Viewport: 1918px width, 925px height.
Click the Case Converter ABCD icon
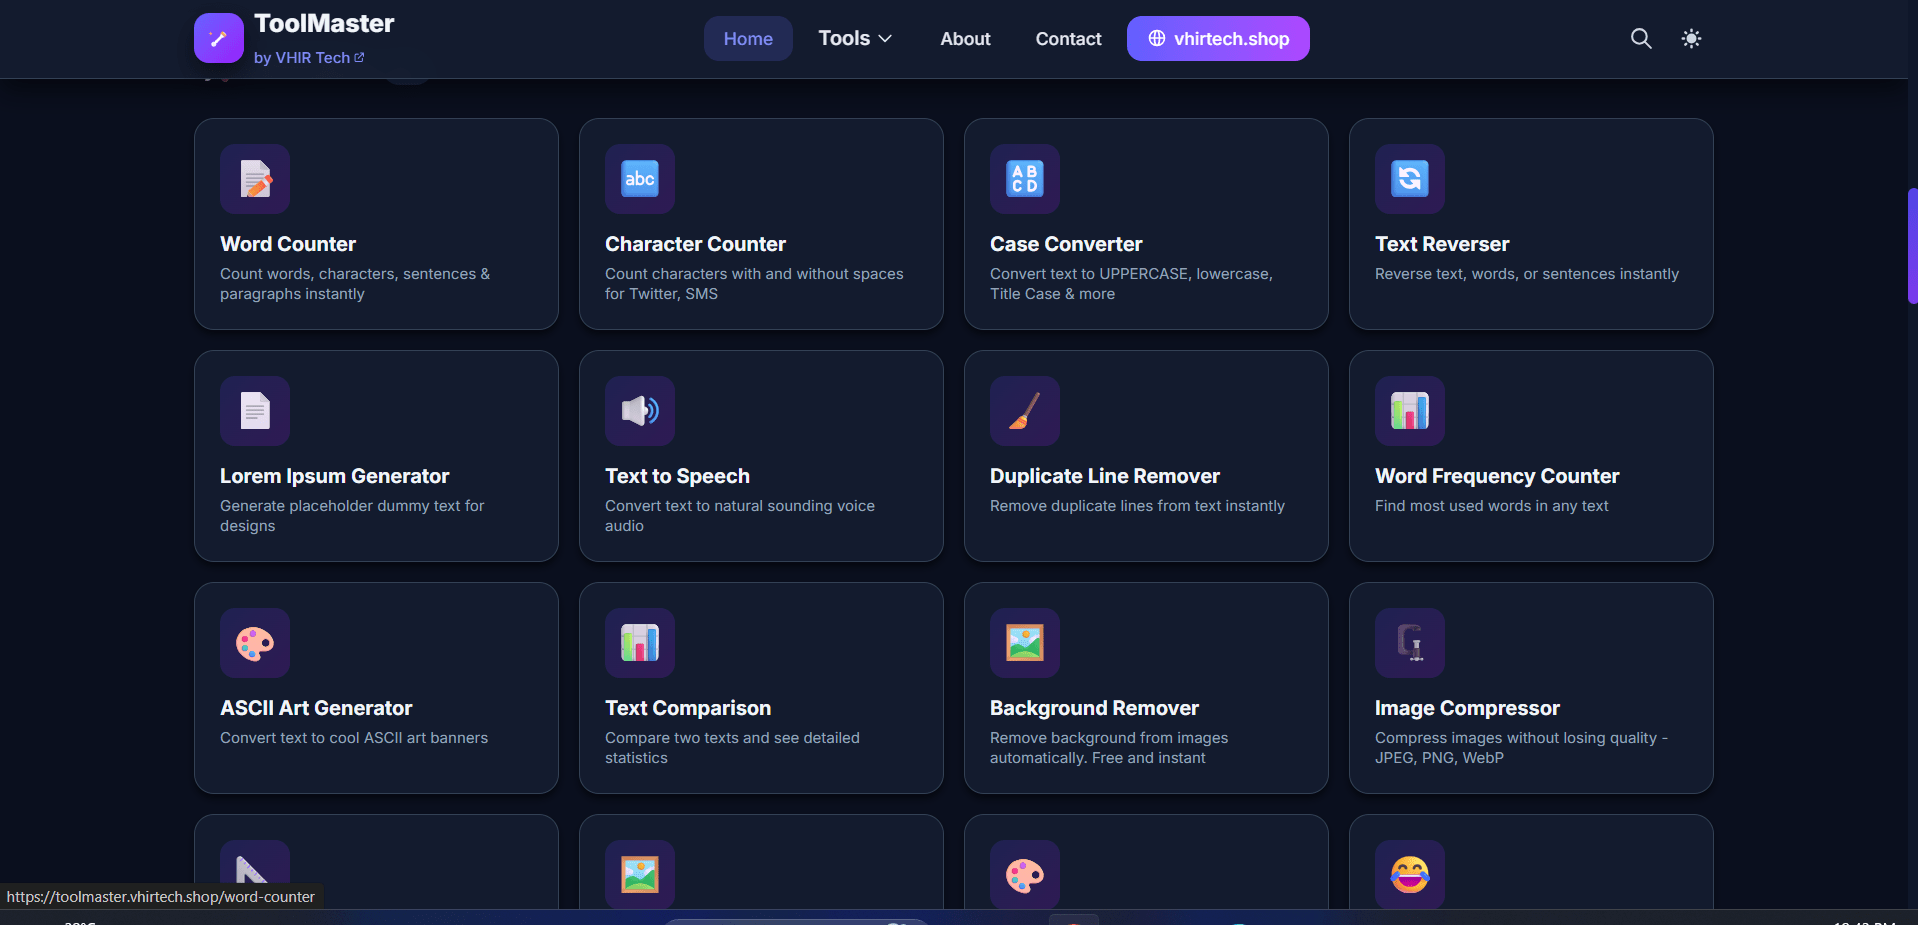pos(1025,179)
